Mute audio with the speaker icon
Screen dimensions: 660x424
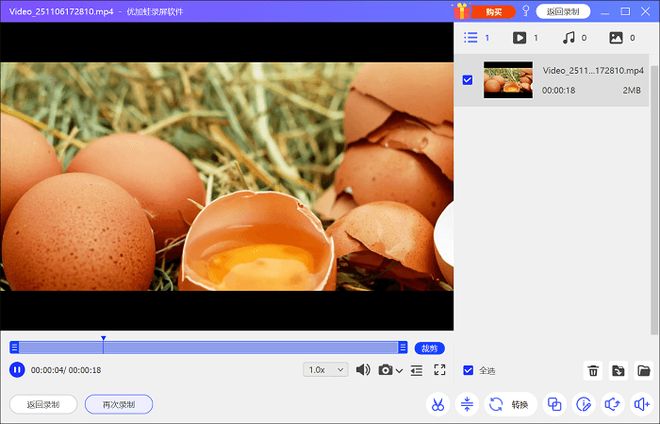coord(363,370)
